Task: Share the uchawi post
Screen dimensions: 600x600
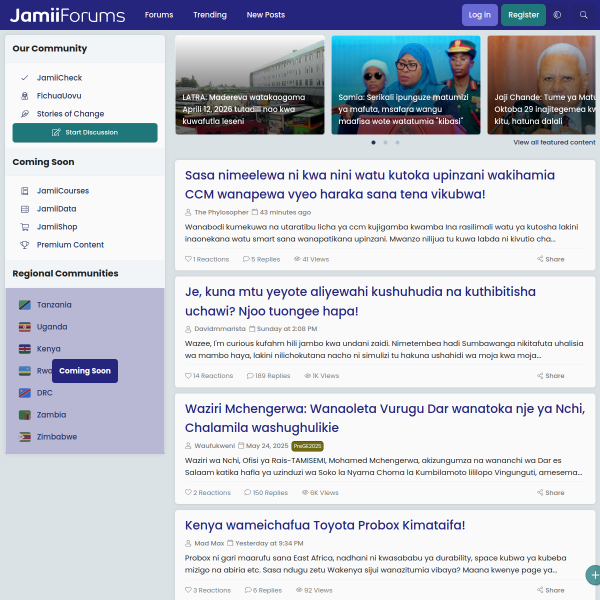Action: (x=551, y=376)
